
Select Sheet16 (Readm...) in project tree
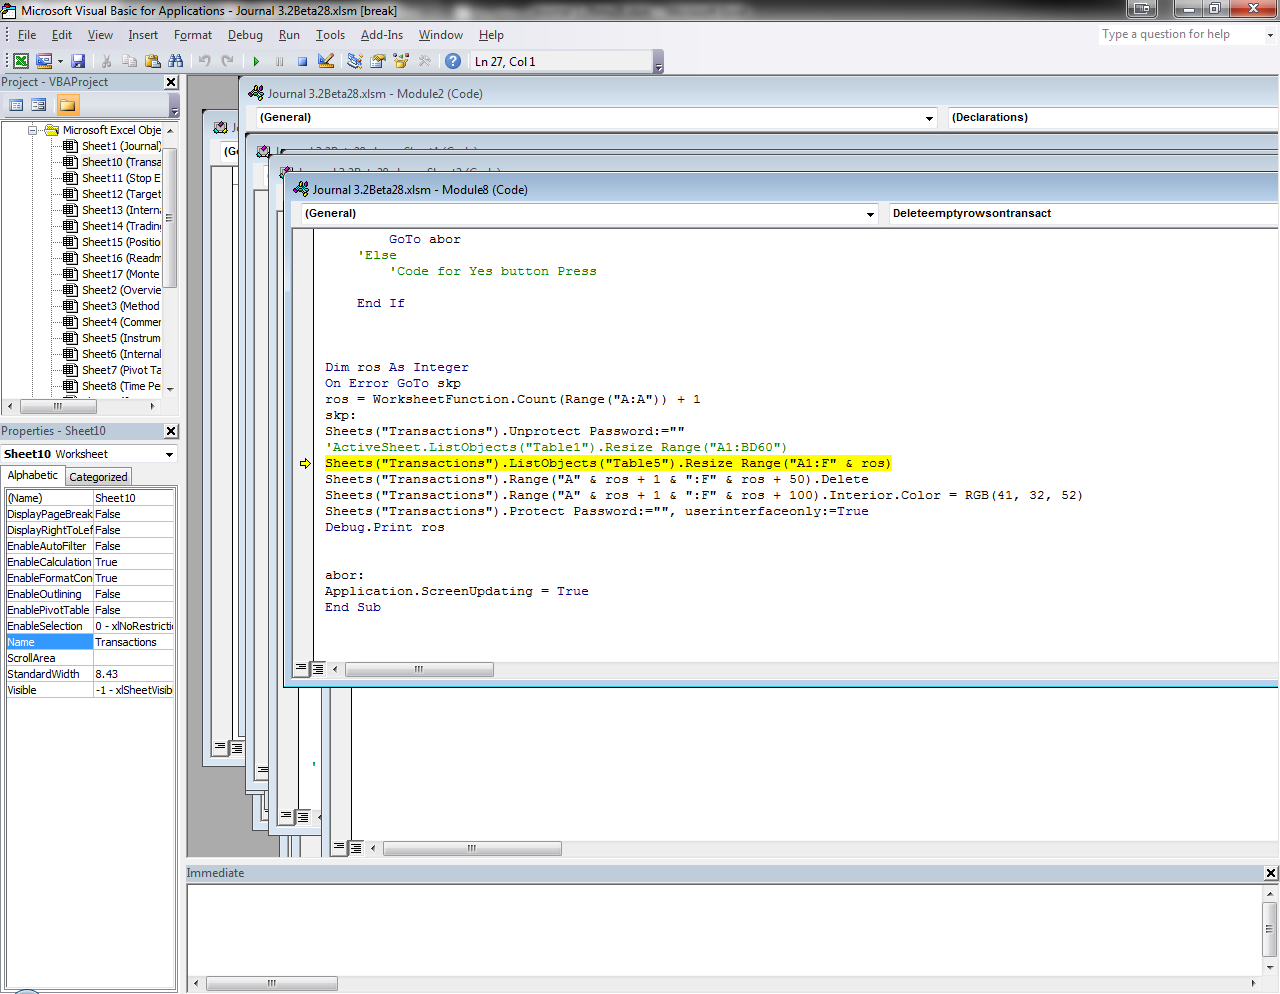[121, 258]
